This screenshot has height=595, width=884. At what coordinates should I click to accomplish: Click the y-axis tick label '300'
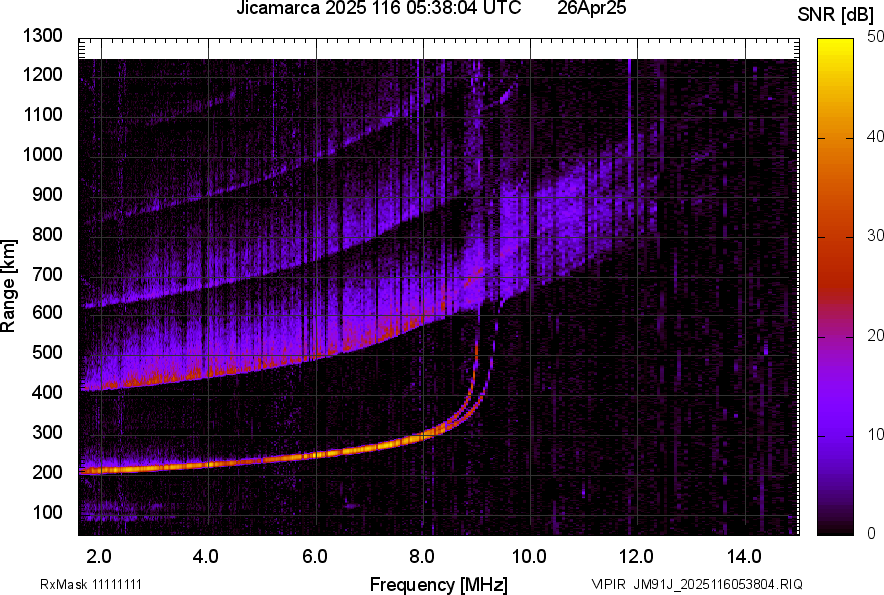coord(47,432)
